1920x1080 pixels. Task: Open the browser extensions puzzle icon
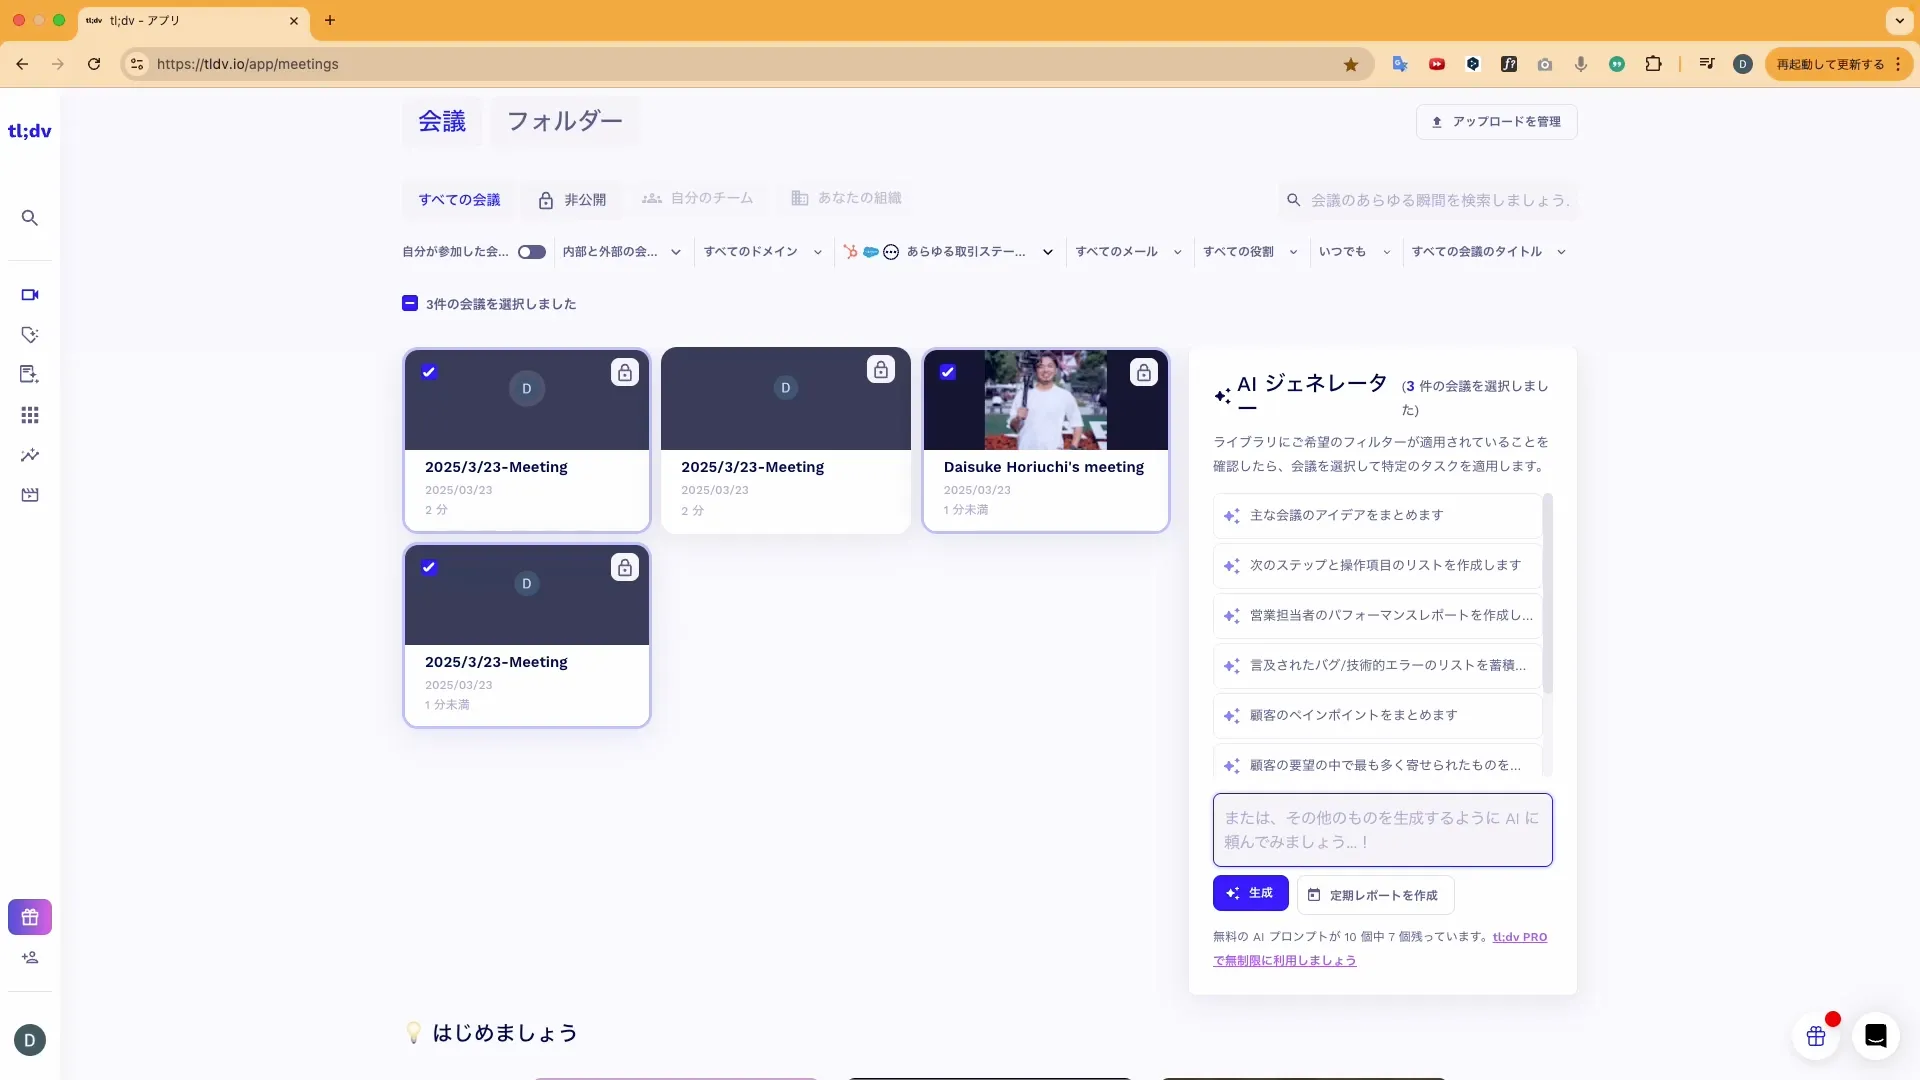pyautogui.click(x=1654, y=64)
